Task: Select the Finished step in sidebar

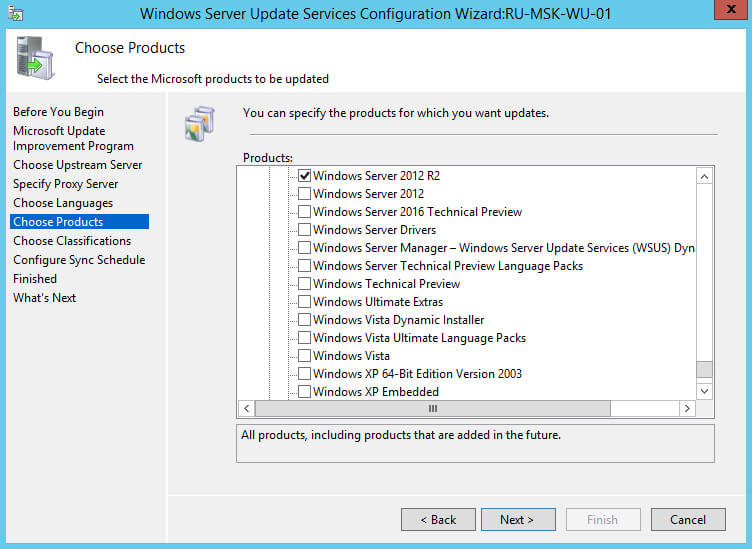Action: coord(35,279)
